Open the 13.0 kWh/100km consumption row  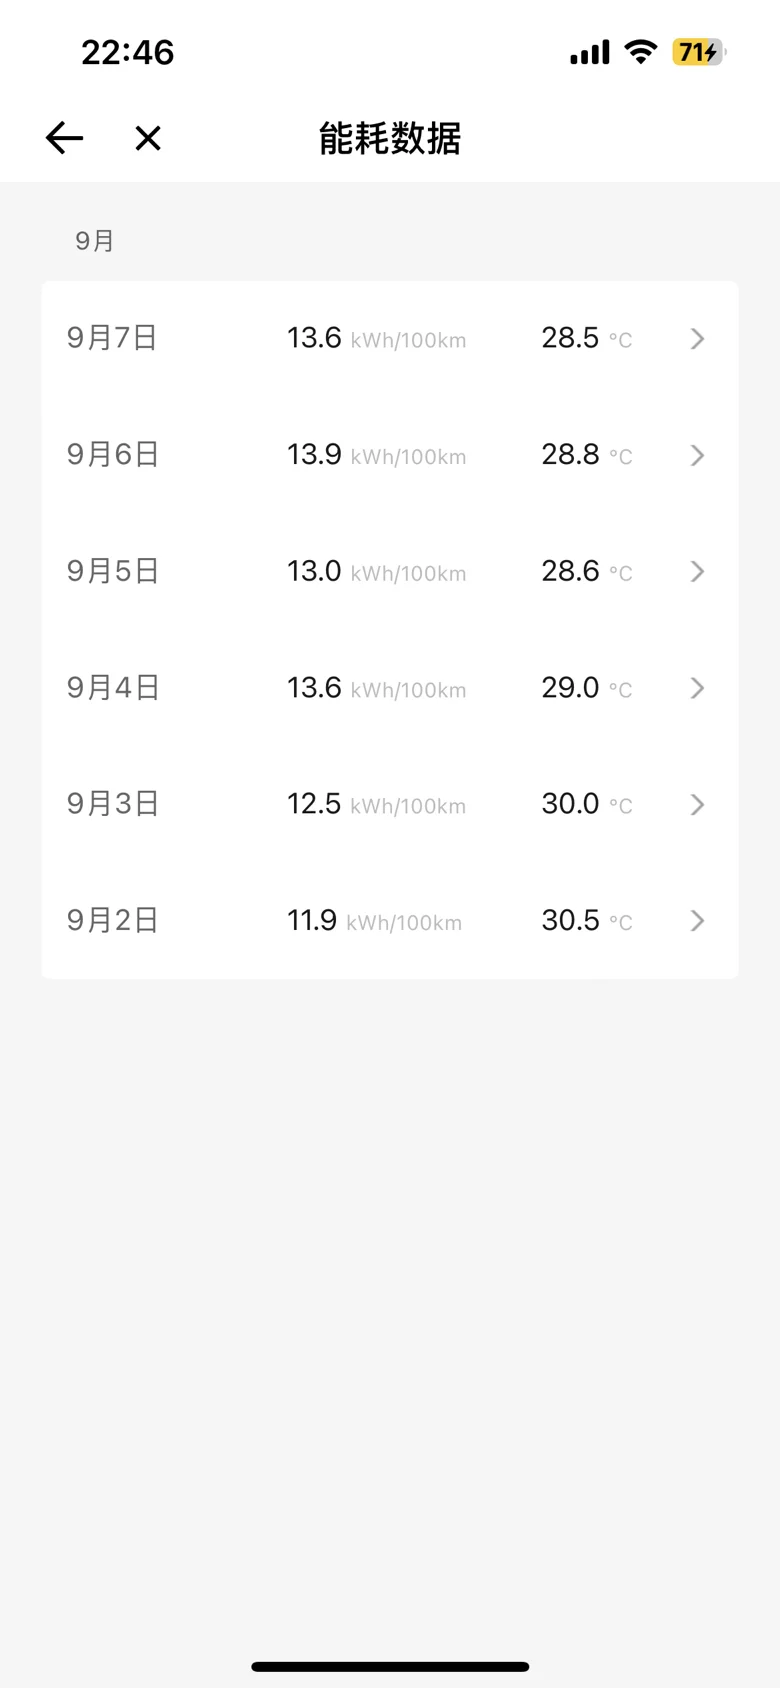coord(376,571)
